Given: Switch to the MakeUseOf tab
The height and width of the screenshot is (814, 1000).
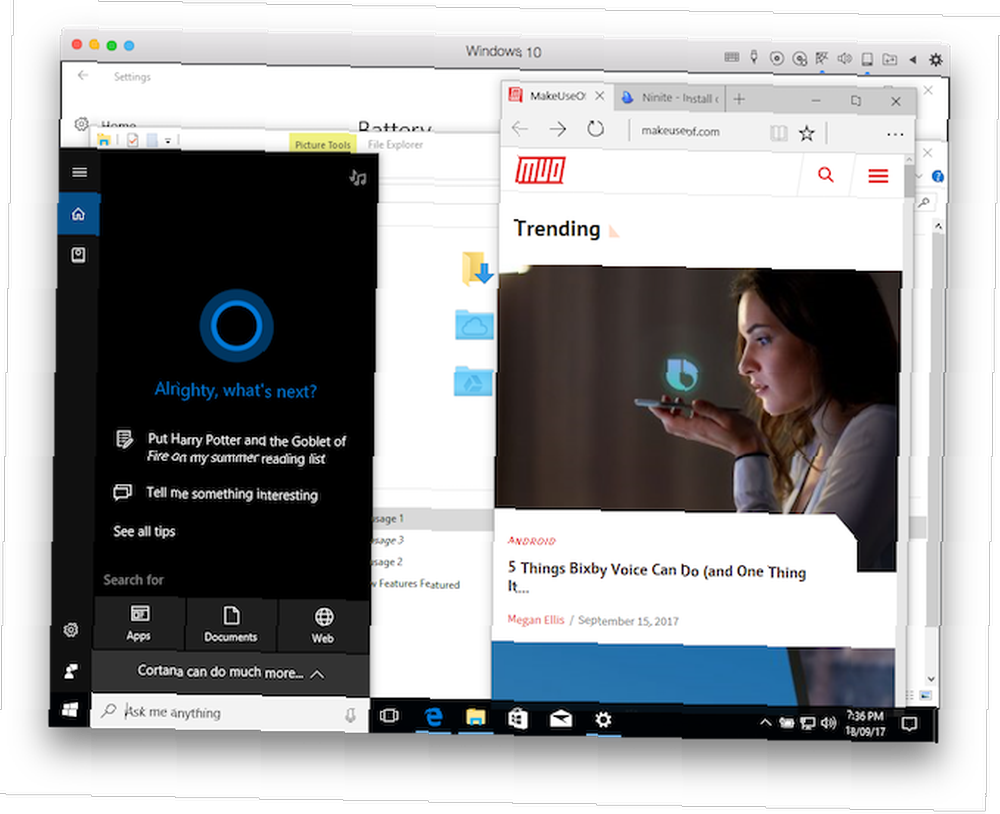Looking at the screenshot, I should pyautogui.click(x=556, y=96).
